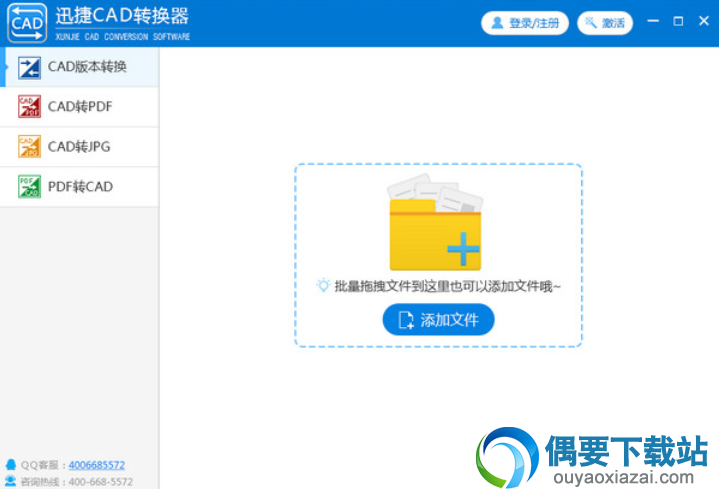
Task: Switch to the CAD转JPG tab
Action: [80, 147]
